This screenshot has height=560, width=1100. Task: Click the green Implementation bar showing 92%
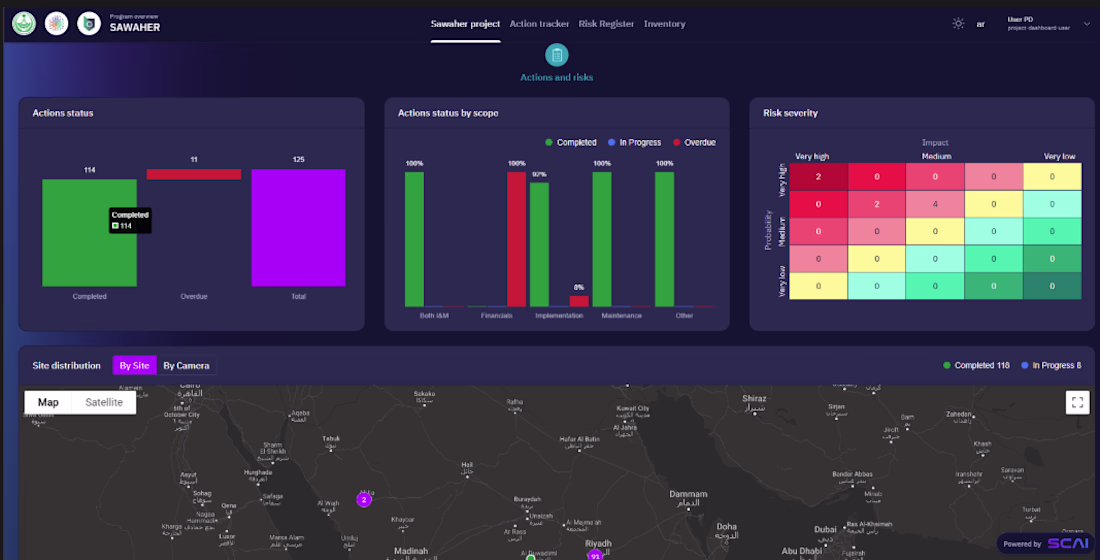(x=539, y=245)
